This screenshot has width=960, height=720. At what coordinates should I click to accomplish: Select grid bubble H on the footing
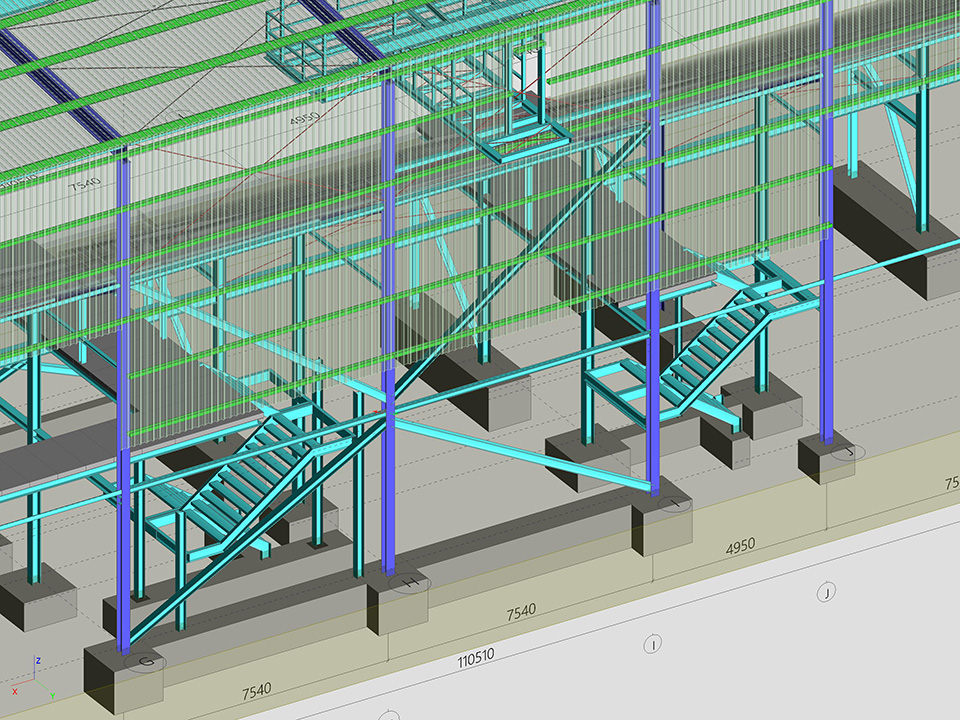coord(411,581)
